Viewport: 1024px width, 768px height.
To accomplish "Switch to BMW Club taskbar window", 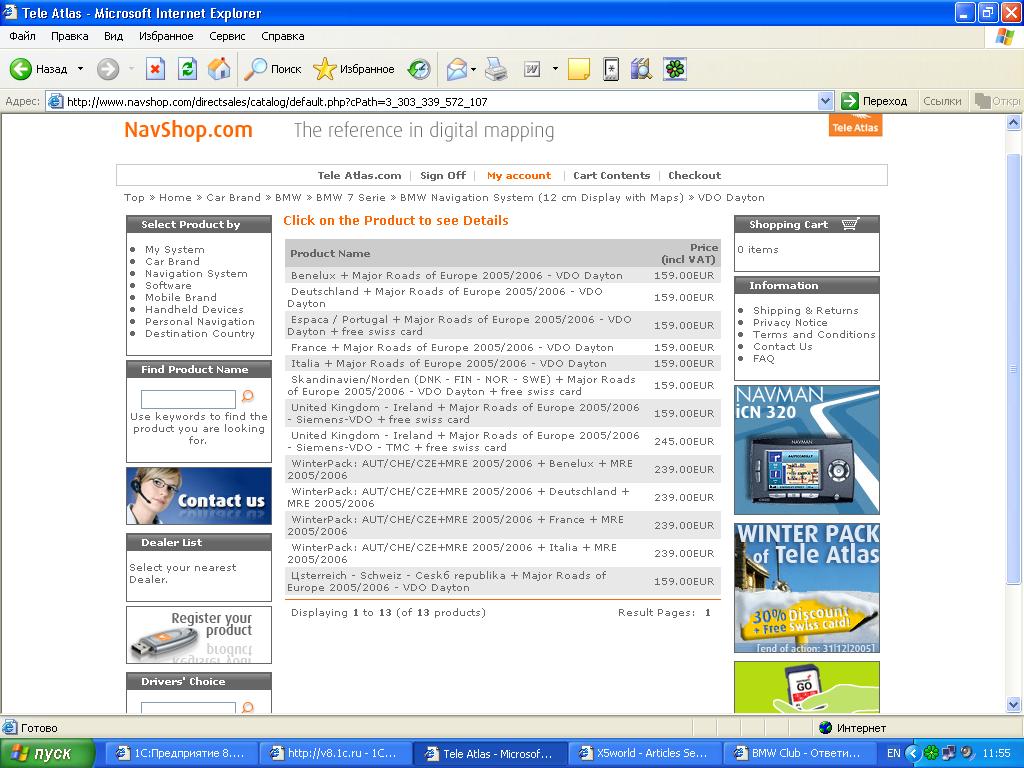I will pyautogui.click(x=798, y=753).
